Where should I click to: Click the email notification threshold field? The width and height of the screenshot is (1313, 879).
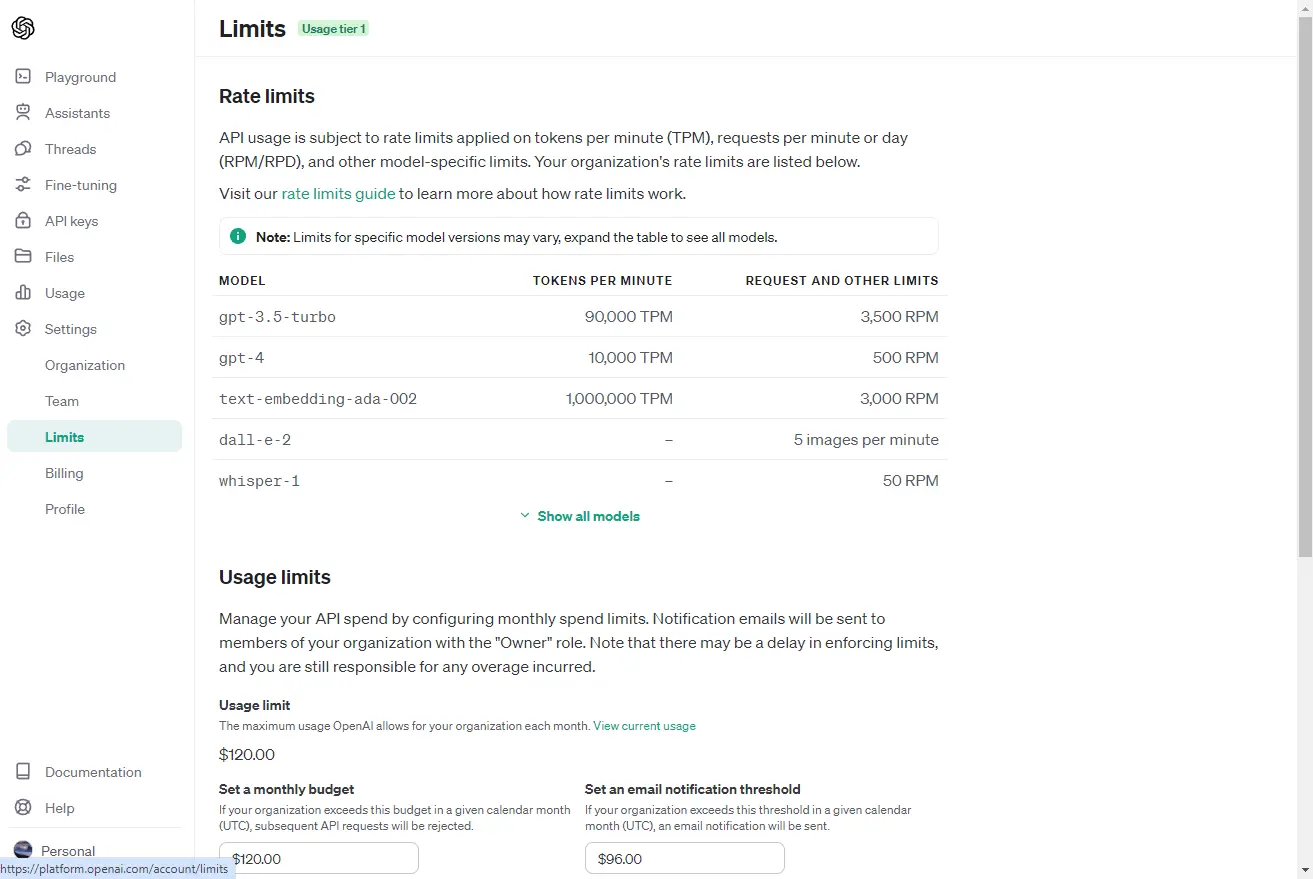coord(685,859)
